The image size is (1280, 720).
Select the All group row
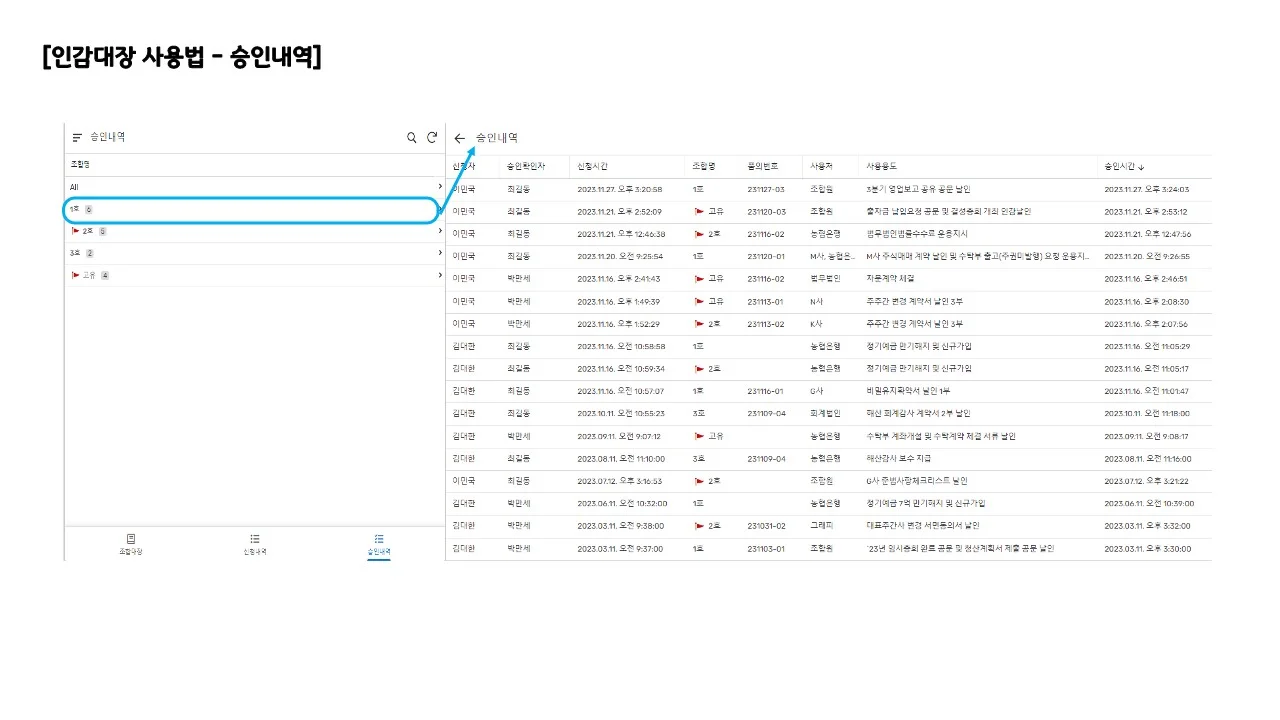(254, 187)
